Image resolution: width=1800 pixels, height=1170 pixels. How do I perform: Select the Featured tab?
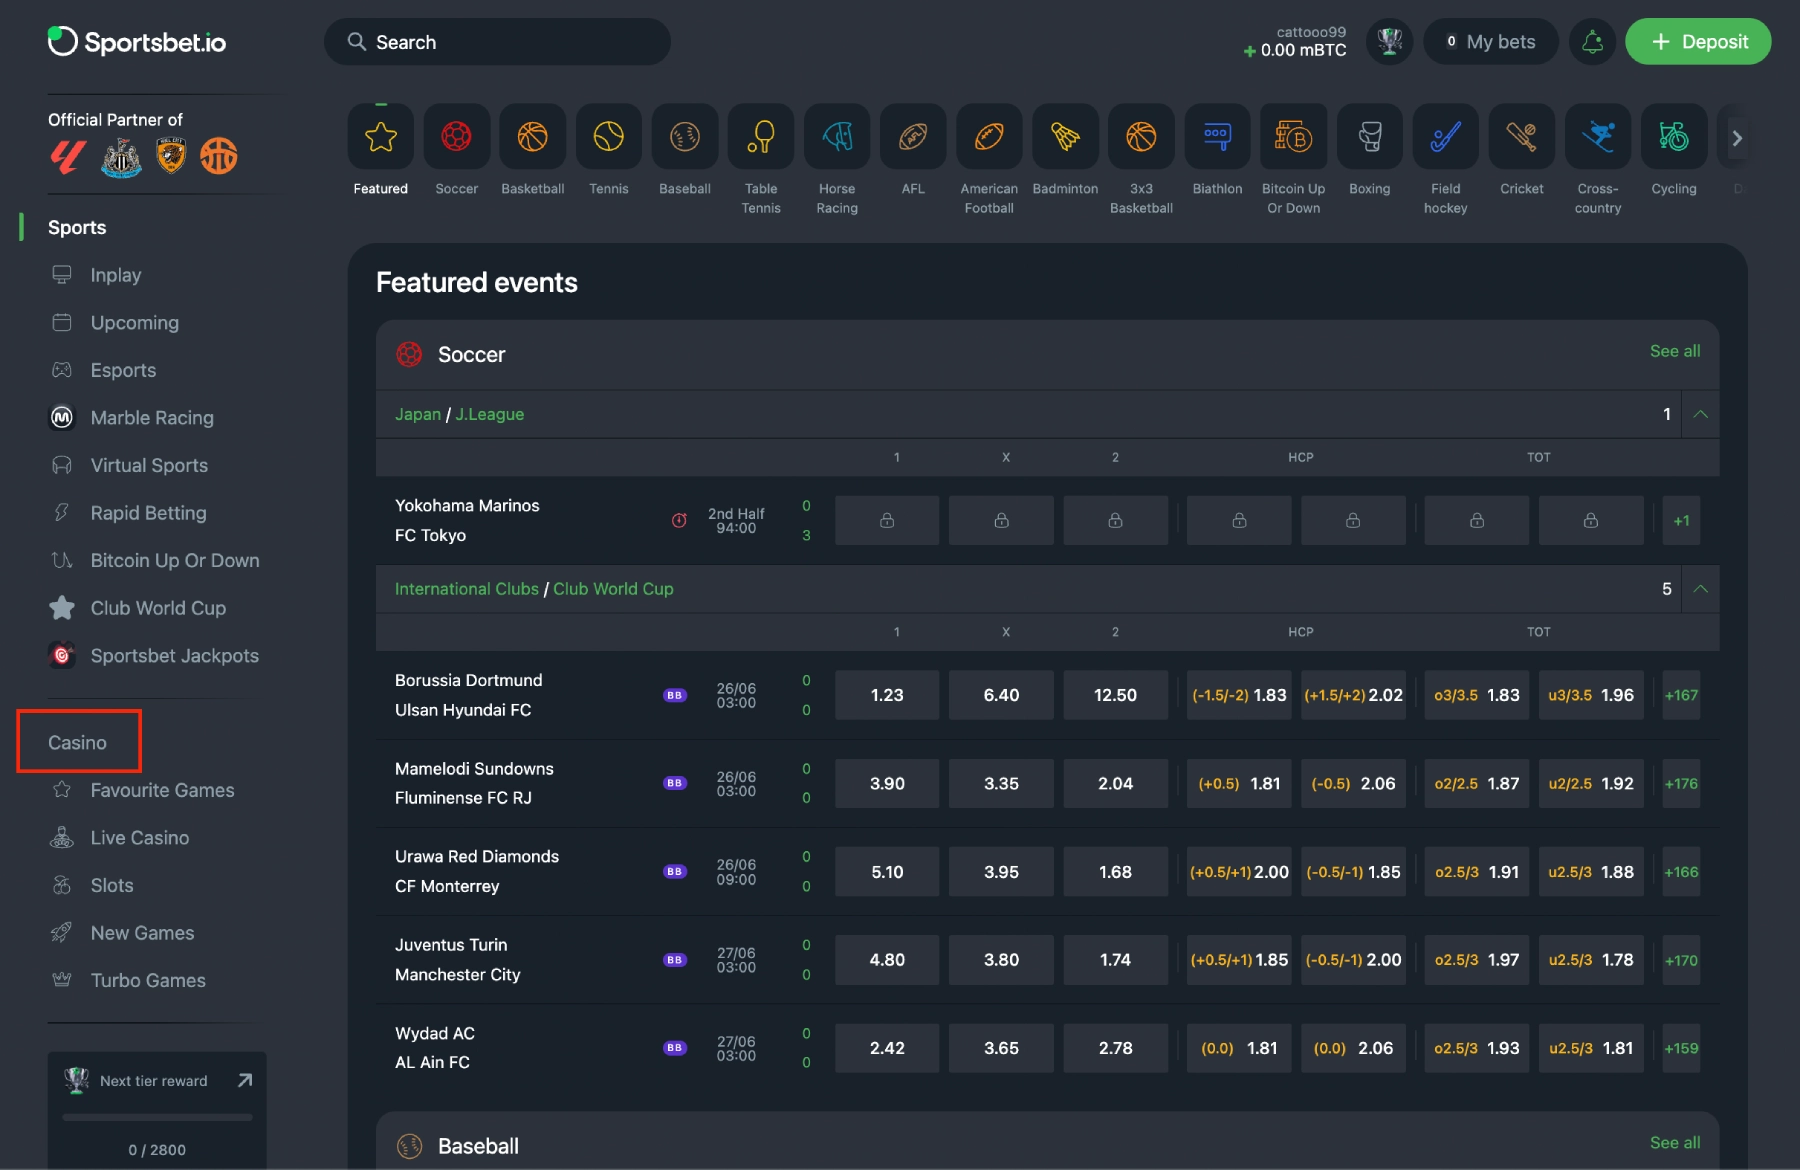pos(380,150)
